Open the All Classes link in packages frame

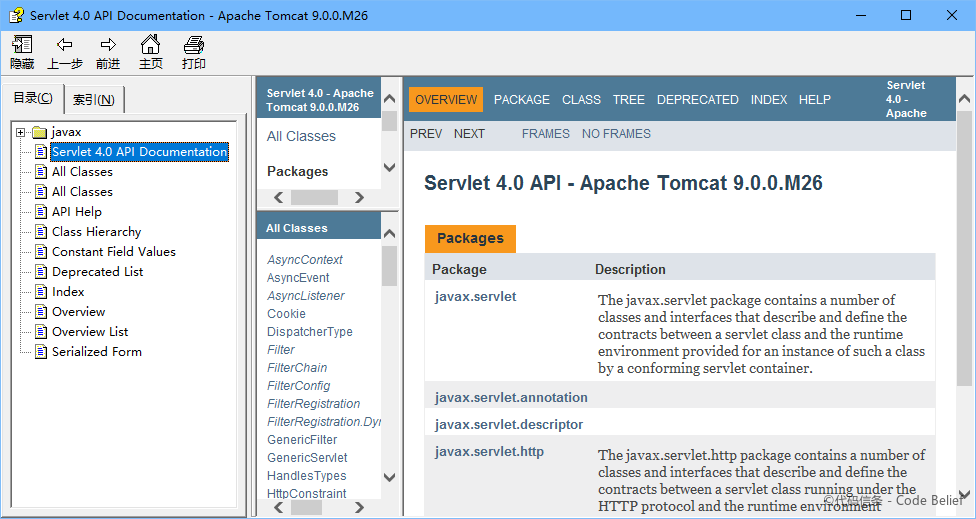click(x=301, y=136)
